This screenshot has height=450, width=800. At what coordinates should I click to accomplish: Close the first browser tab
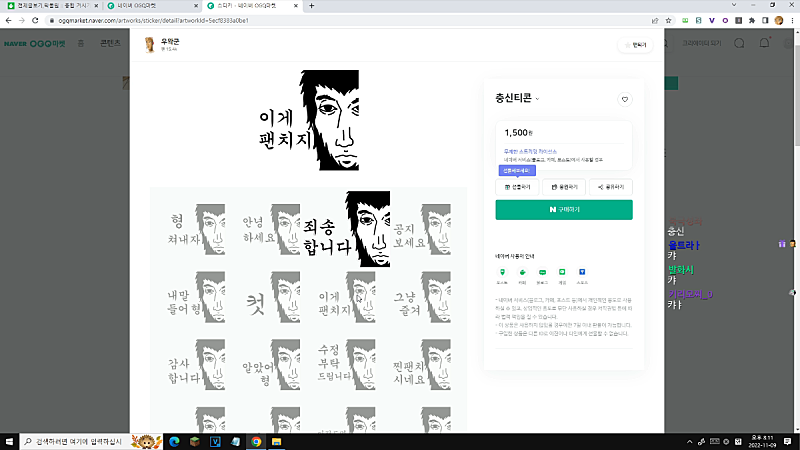coord(96,6)
